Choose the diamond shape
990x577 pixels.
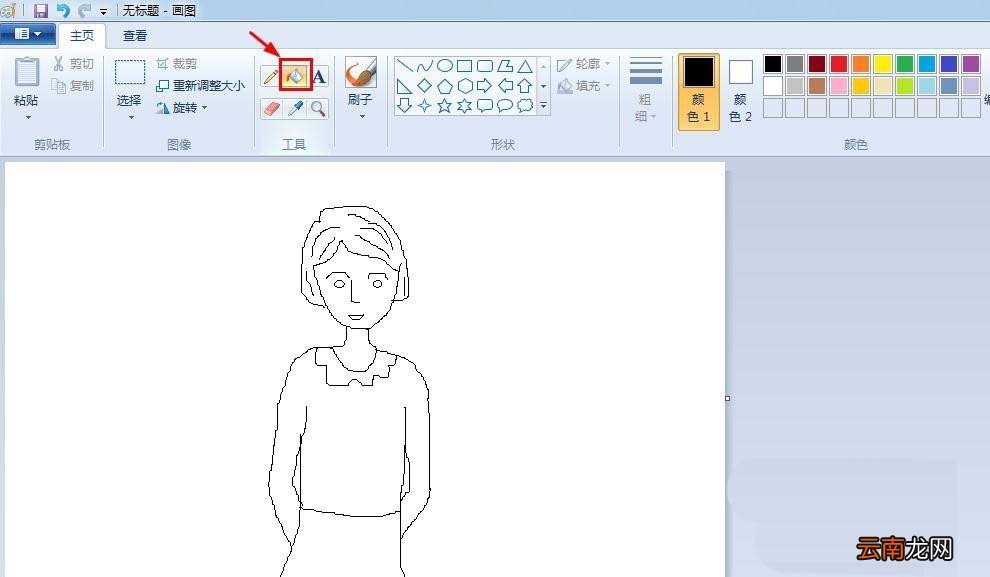[x=425, y=85]
